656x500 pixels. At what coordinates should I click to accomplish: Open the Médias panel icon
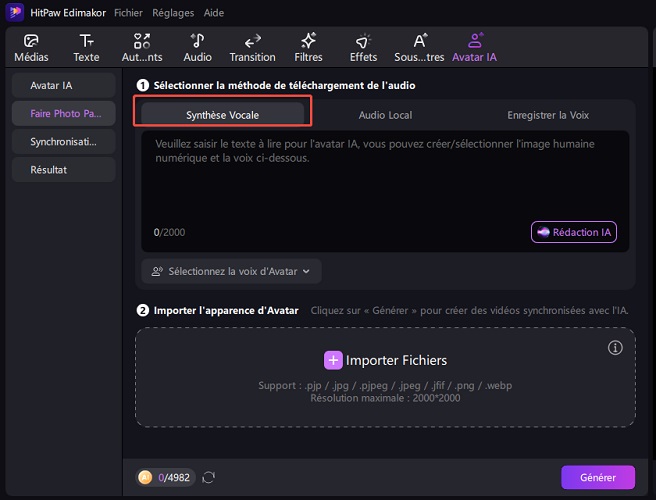coord(31,41)
